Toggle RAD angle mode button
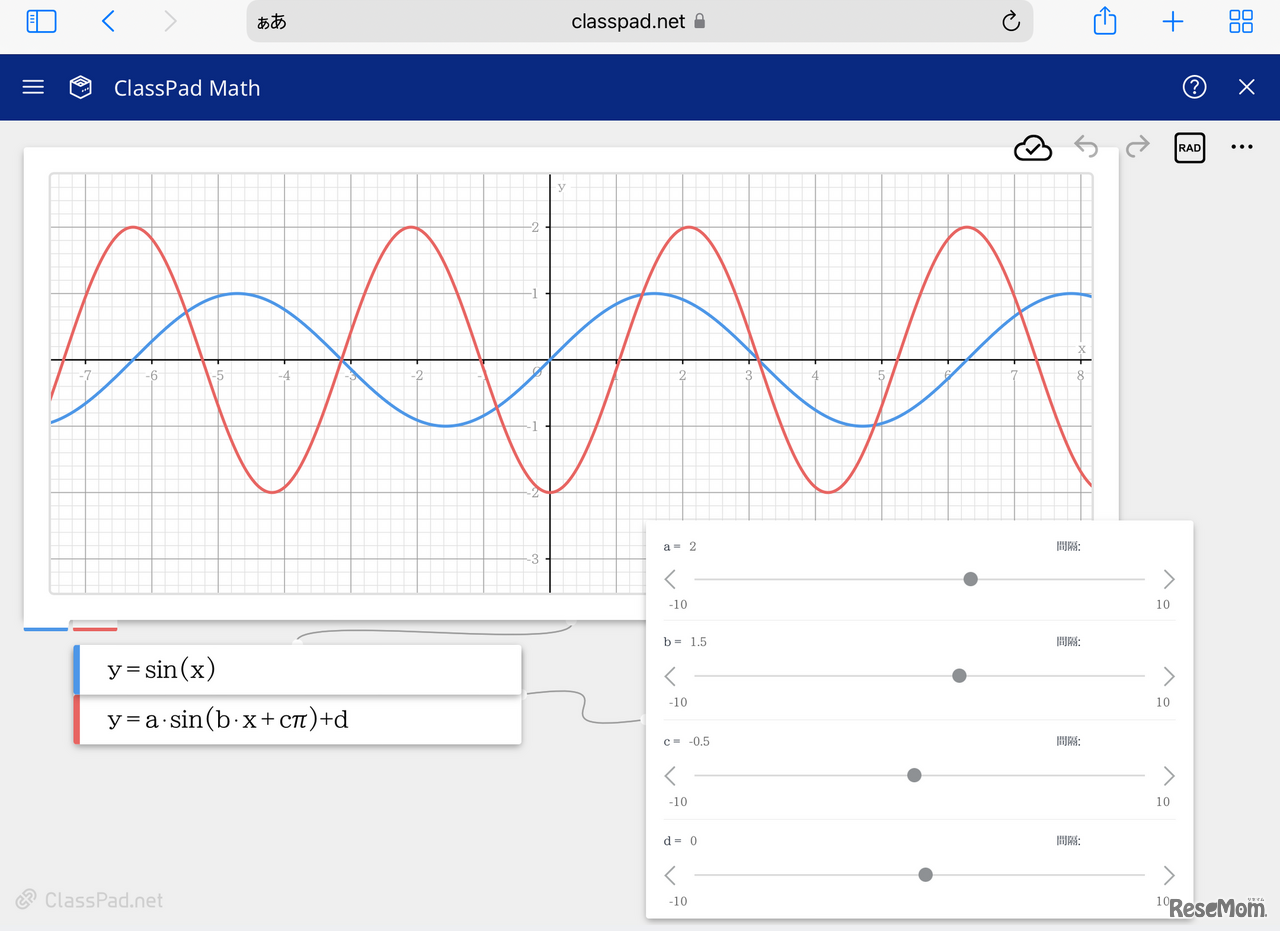1280x931 pixels. [1189, 148]
